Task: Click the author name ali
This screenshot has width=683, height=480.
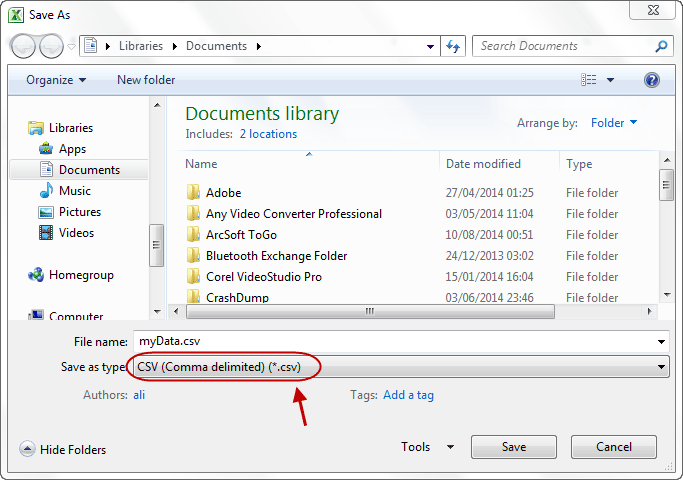Action: (139, 395)
